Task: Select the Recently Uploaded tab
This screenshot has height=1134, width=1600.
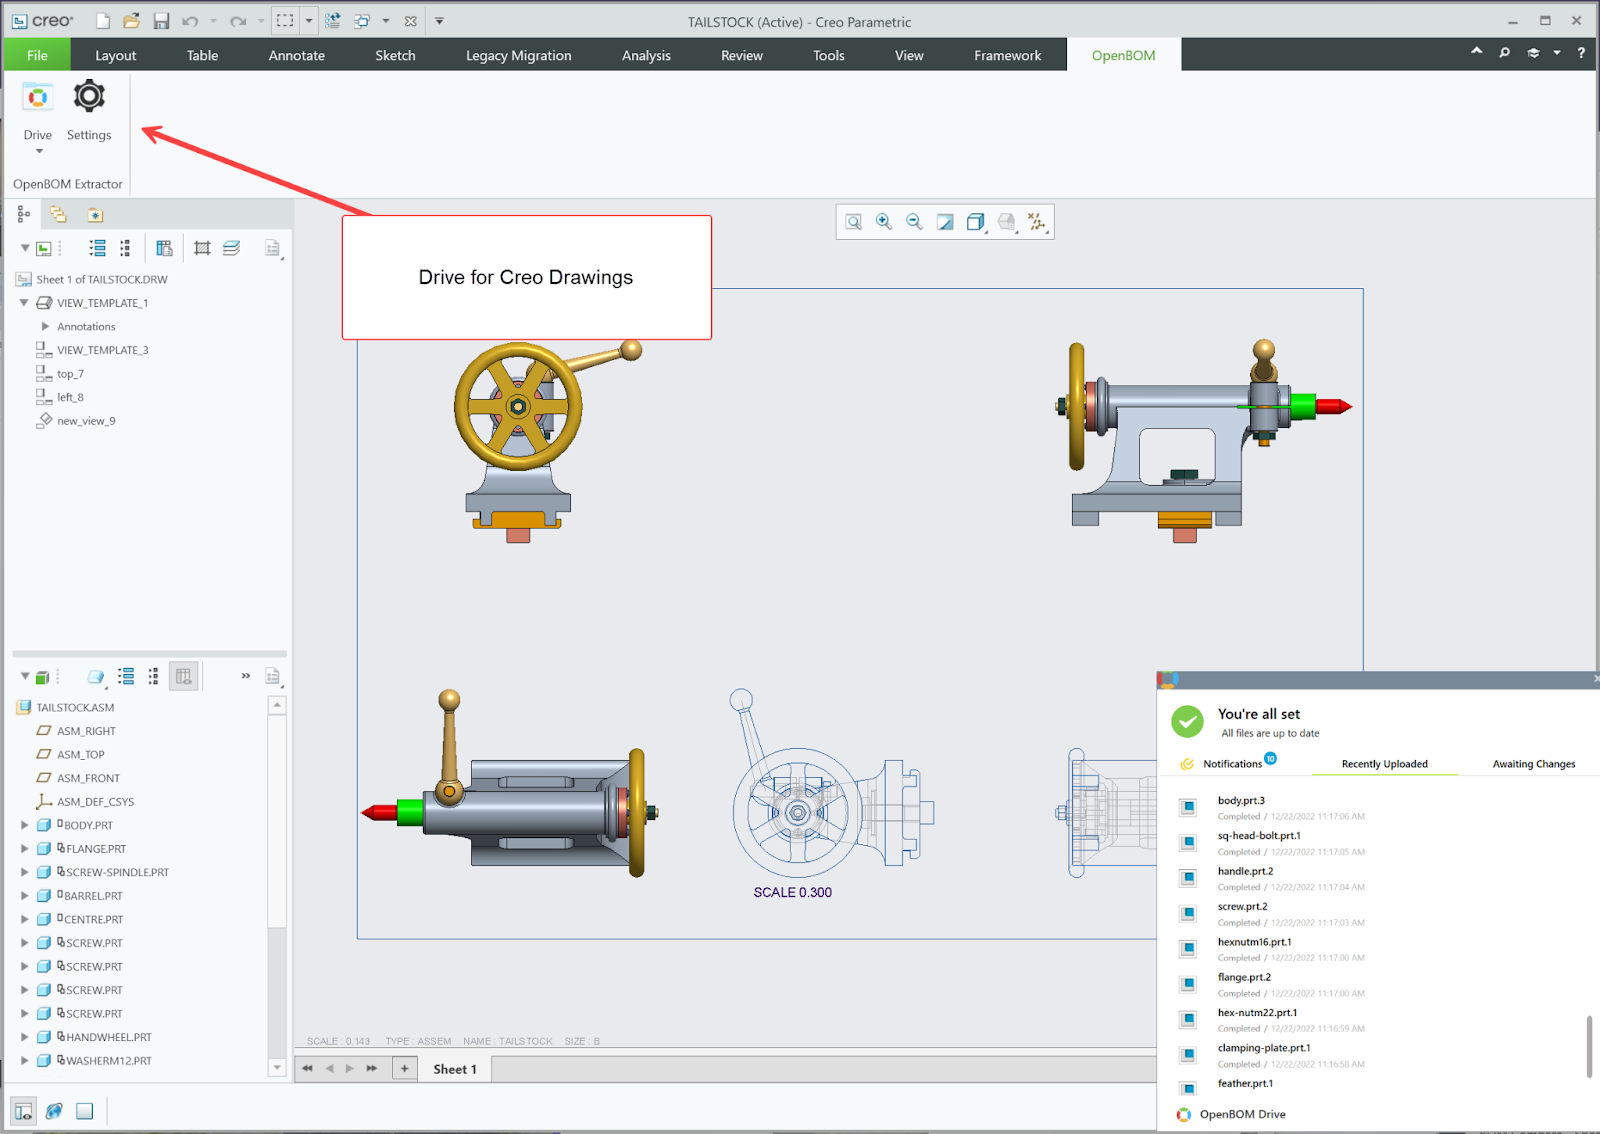Action: pos(1384,764)
